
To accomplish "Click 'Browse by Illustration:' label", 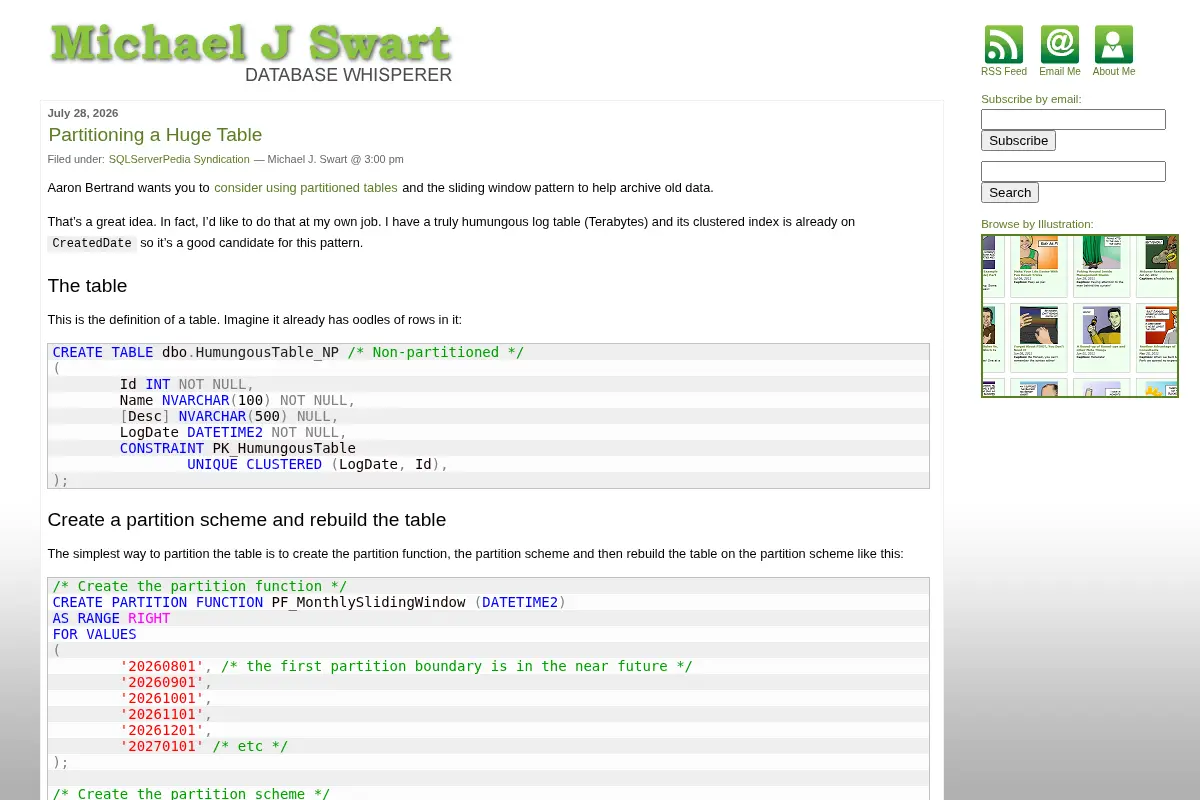I will point(1037,224).
